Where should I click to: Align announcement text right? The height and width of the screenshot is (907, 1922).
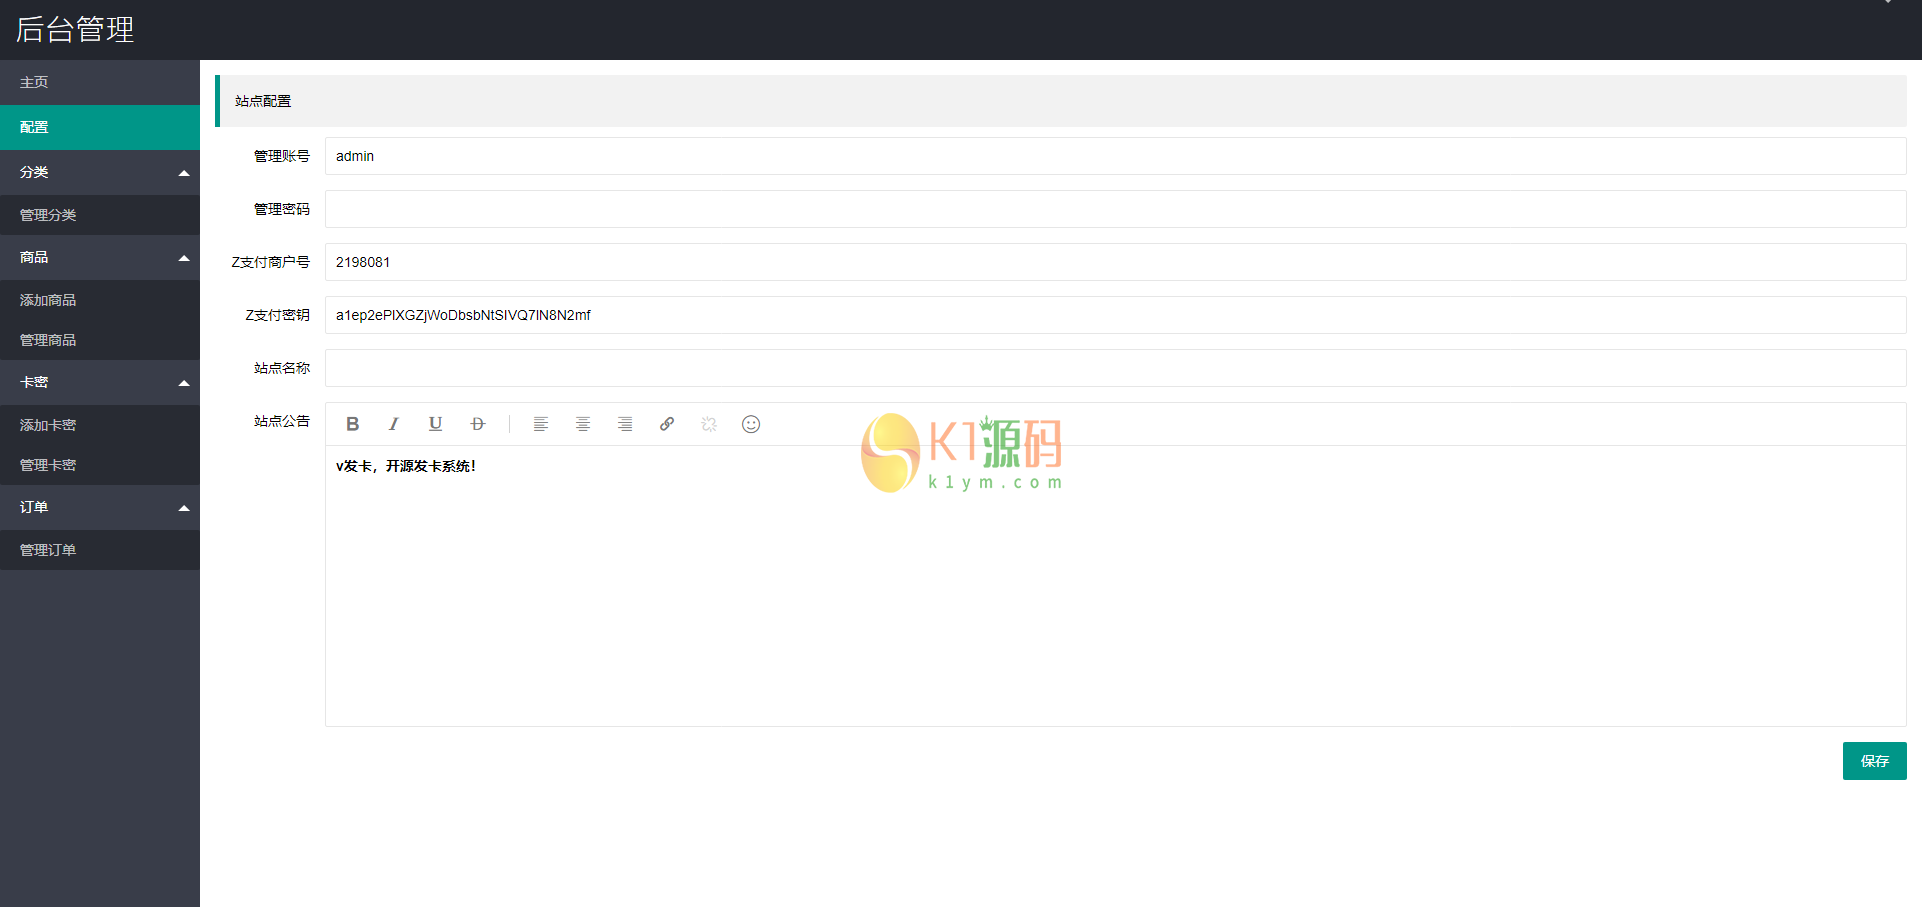pos(625,424)
